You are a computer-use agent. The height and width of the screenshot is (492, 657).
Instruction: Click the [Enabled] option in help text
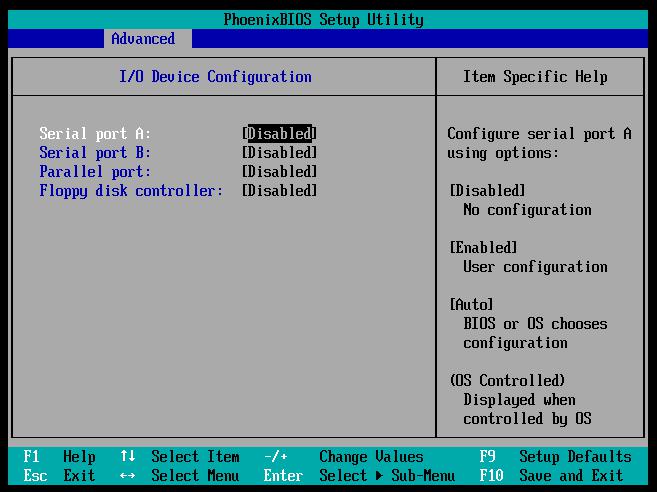(x=484, y=248)
